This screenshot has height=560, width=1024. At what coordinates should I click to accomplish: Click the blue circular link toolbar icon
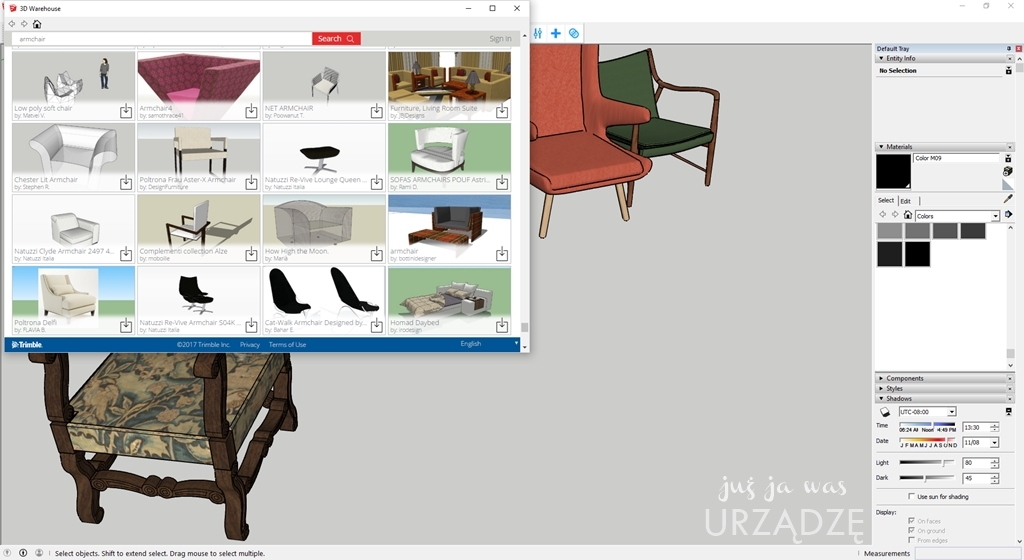pos(574,33)
